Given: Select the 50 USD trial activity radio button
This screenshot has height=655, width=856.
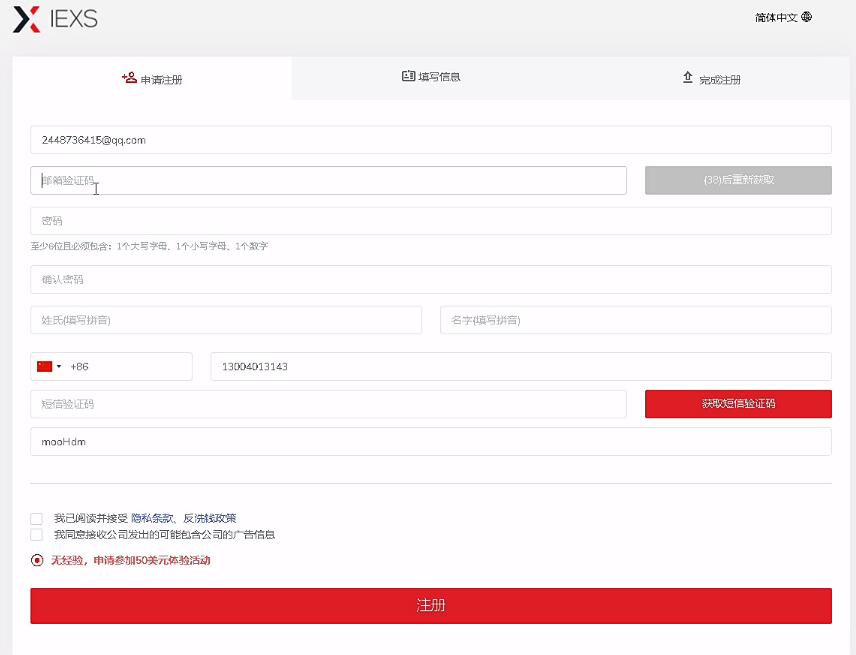Looking at the screenshot, I should [x=37, y=561].
